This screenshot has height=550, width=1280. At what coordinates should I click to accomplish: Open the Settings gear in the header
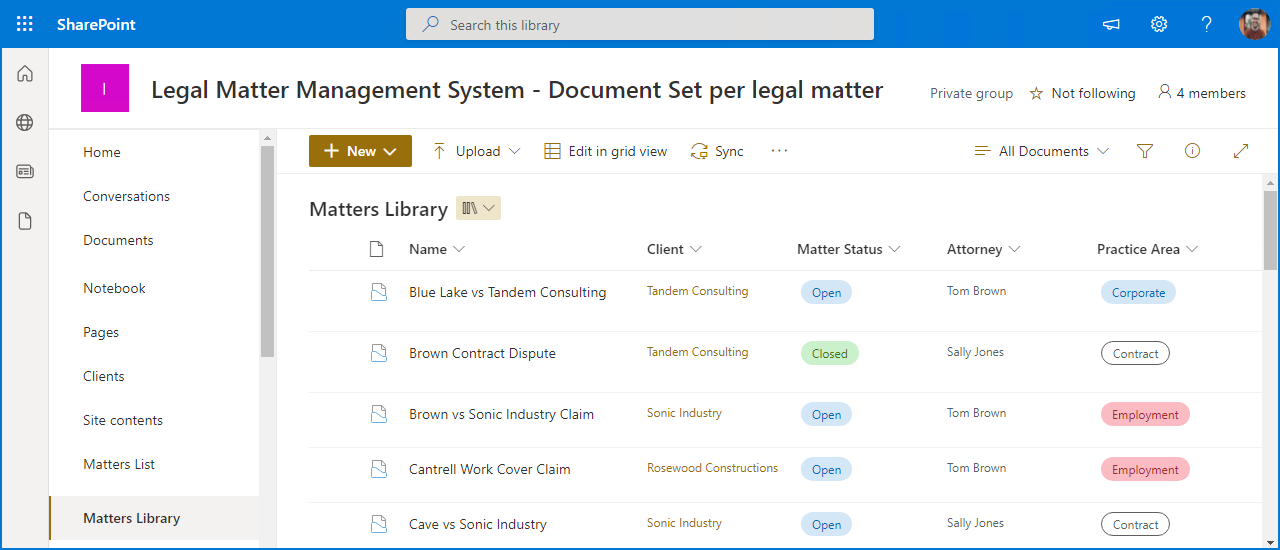click(1159, 24)
